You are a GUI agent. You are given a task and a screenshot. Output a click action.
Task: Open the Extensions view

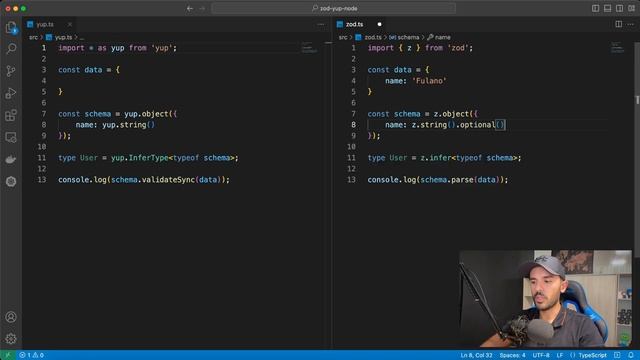(x=11, y=115)
